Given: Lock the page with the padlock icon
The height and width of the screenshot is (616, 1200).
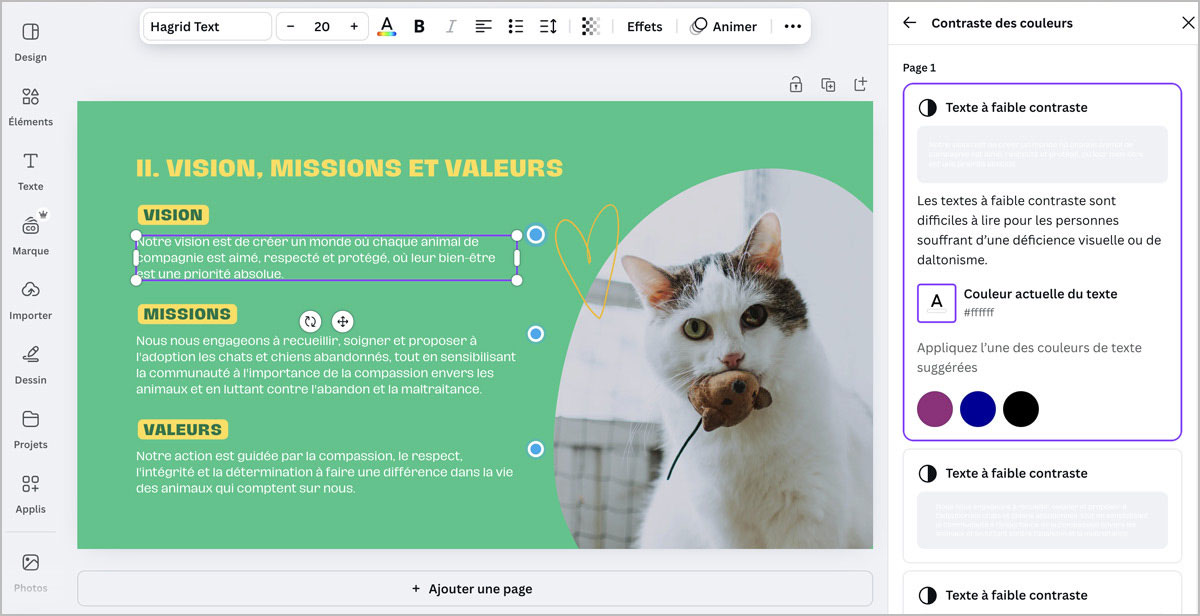Looking at the screenshot, I should (x=796, y=85).
